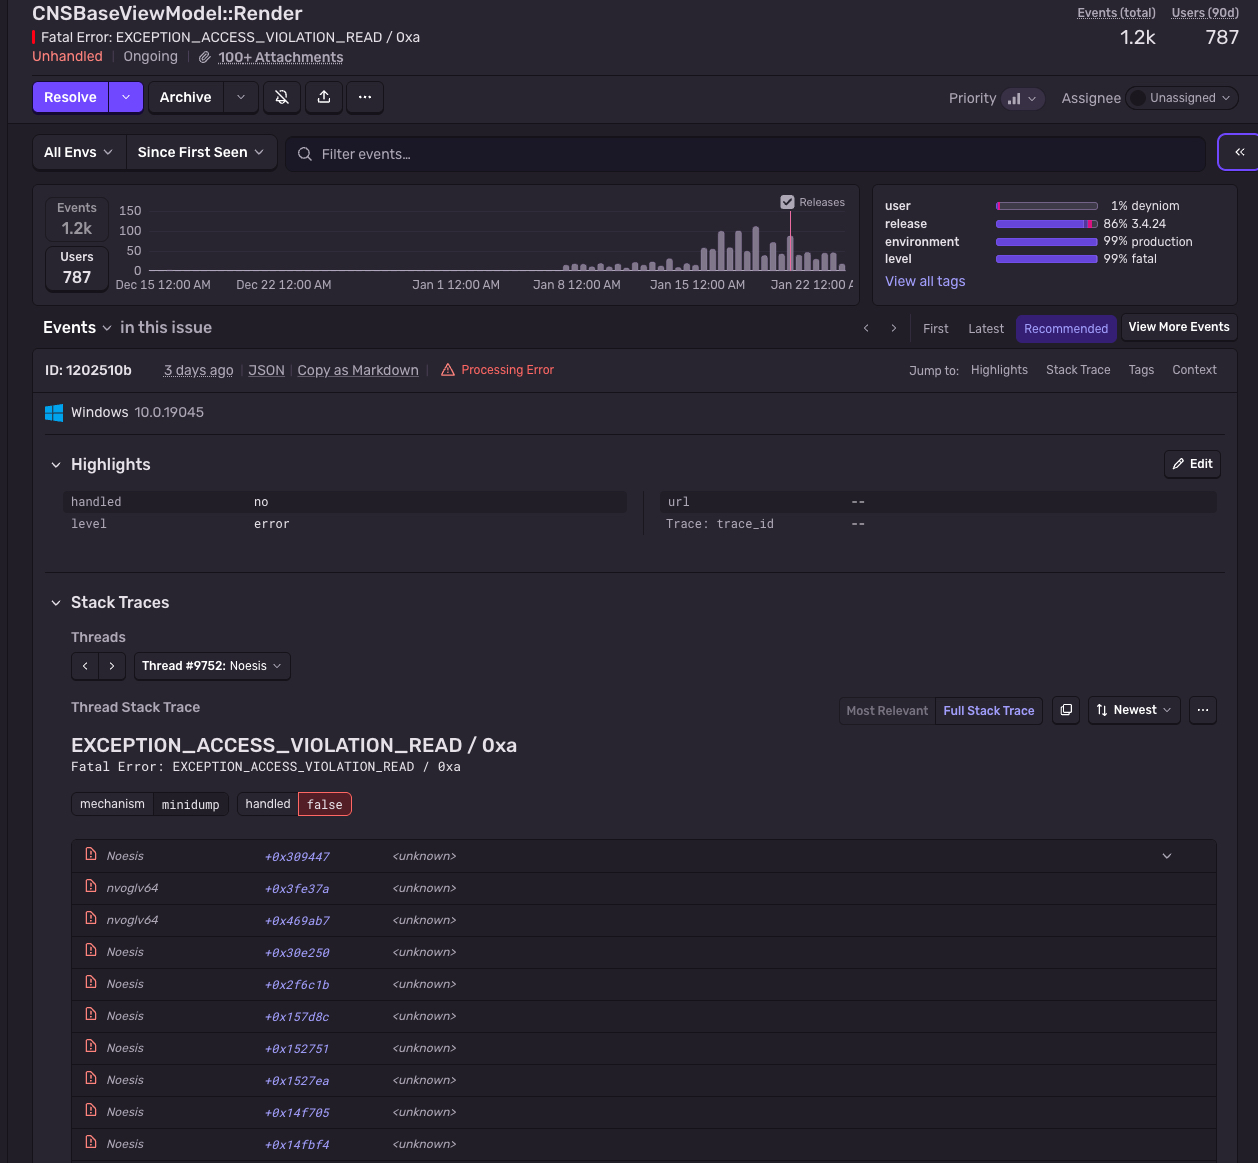Screen dimensions: 1258x1163
Task: Open the Thread #9752: Noesis dropdown
Action: pyautogui.click(x=212, y=666)
